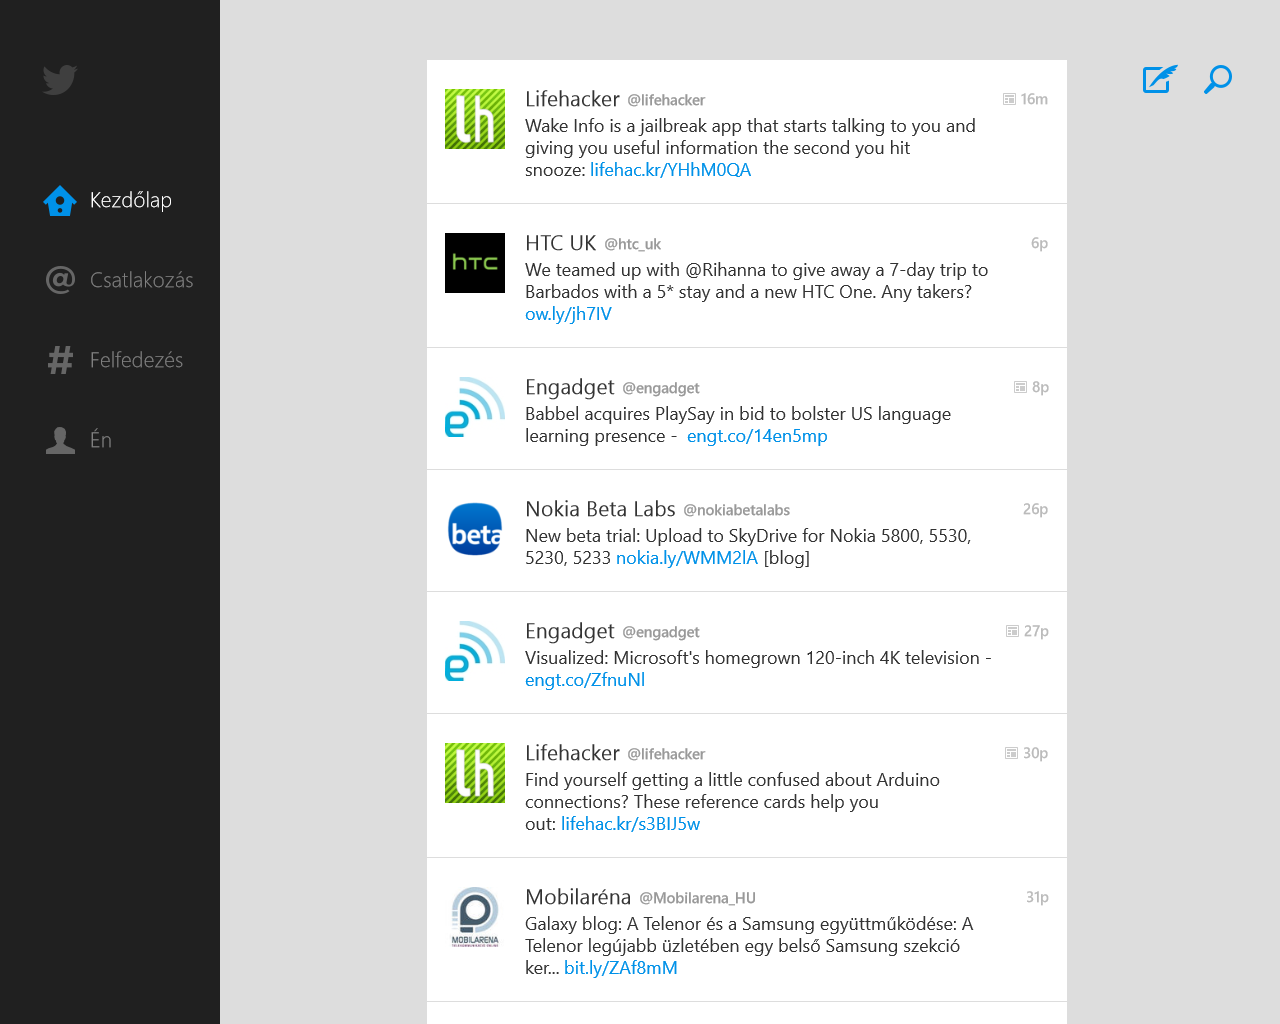Click the 8p timestamp
Viewport: 1280px width, 1024px height.
(1040, 387)
